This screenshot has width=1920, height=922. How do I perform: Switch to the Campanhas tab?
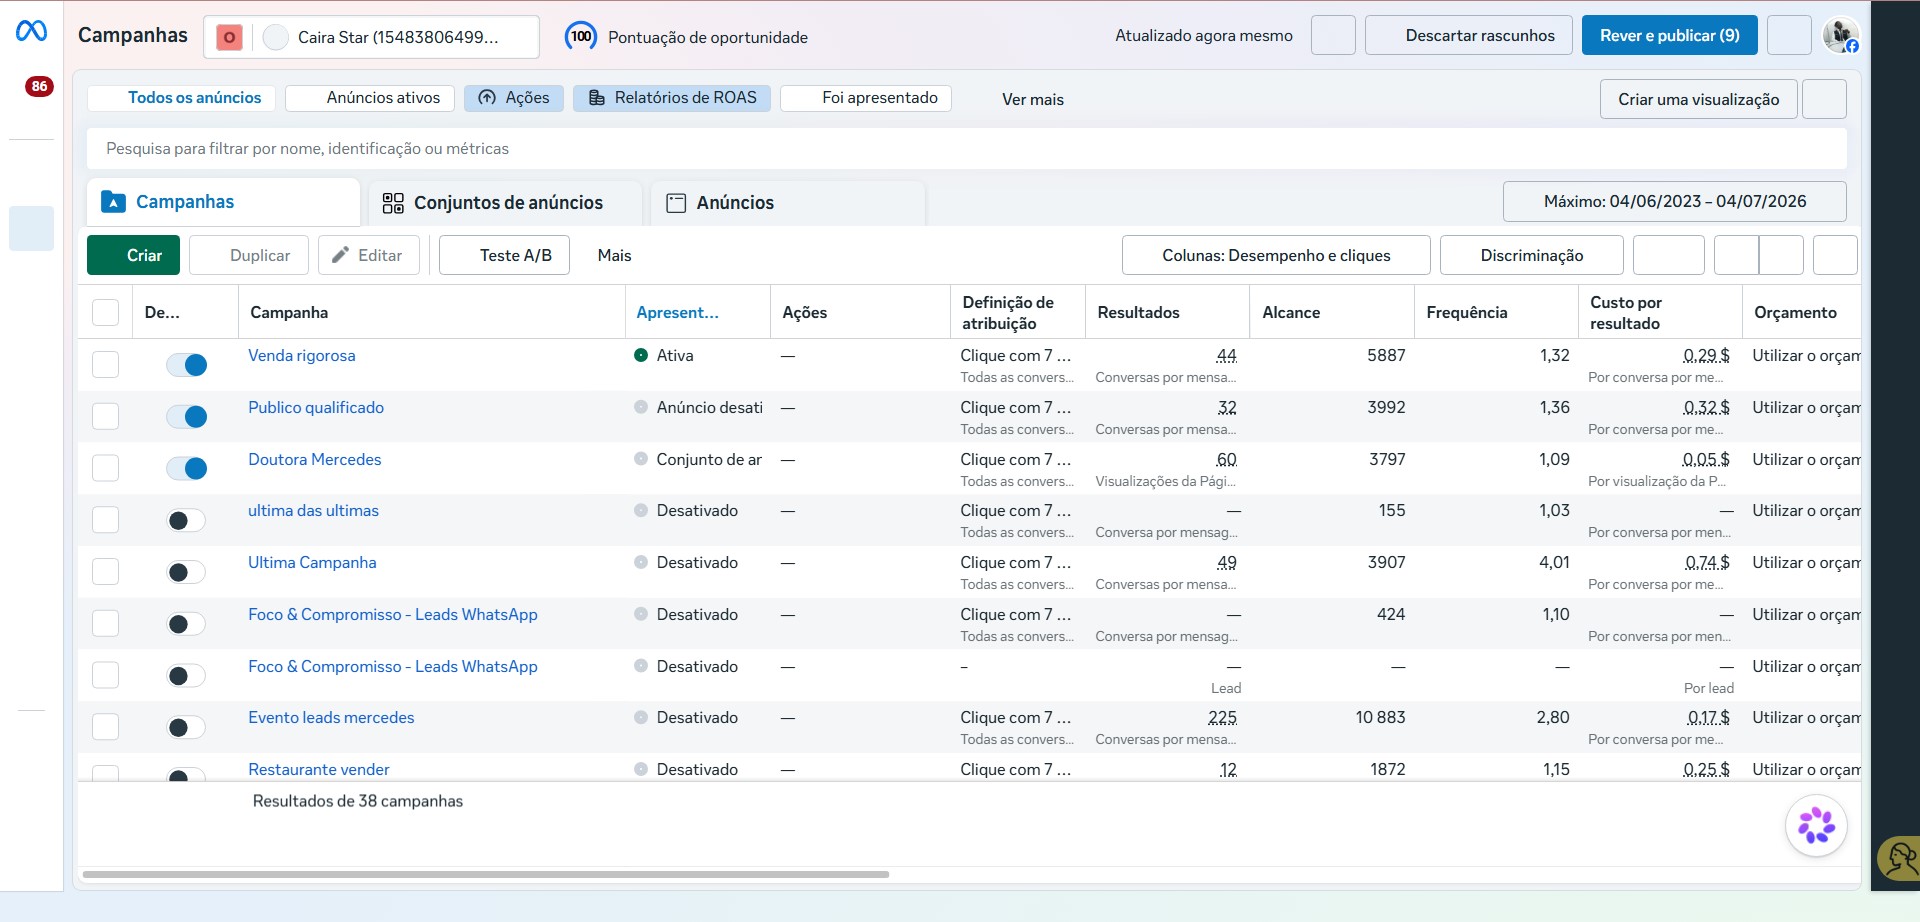click(223, 202)
